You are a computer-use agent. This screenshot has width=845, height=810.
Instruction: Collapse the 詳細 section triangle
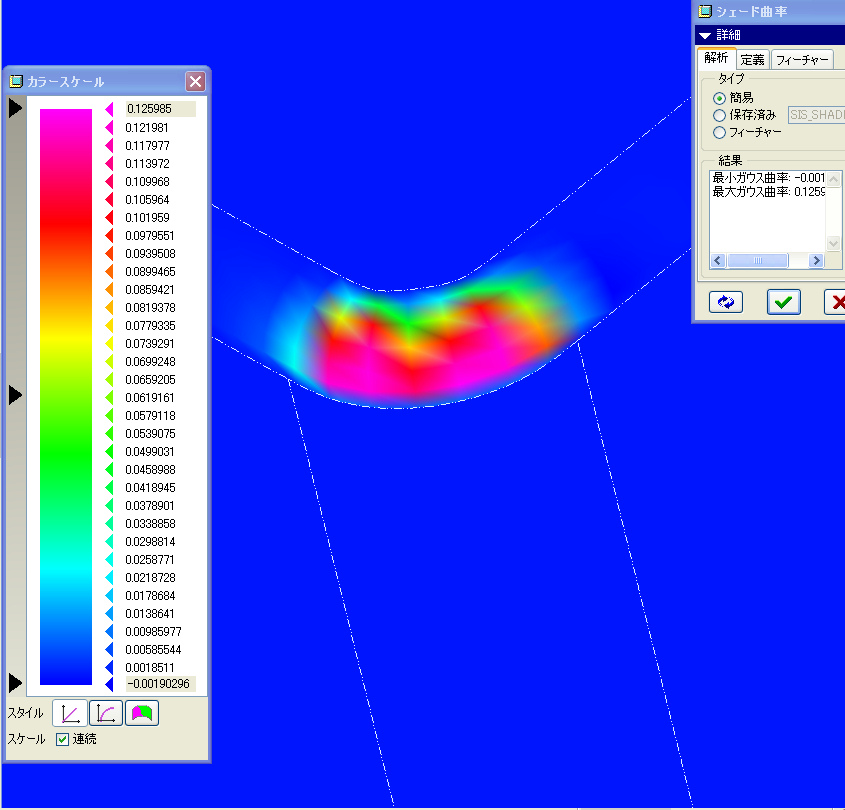[x=705, y=35]
